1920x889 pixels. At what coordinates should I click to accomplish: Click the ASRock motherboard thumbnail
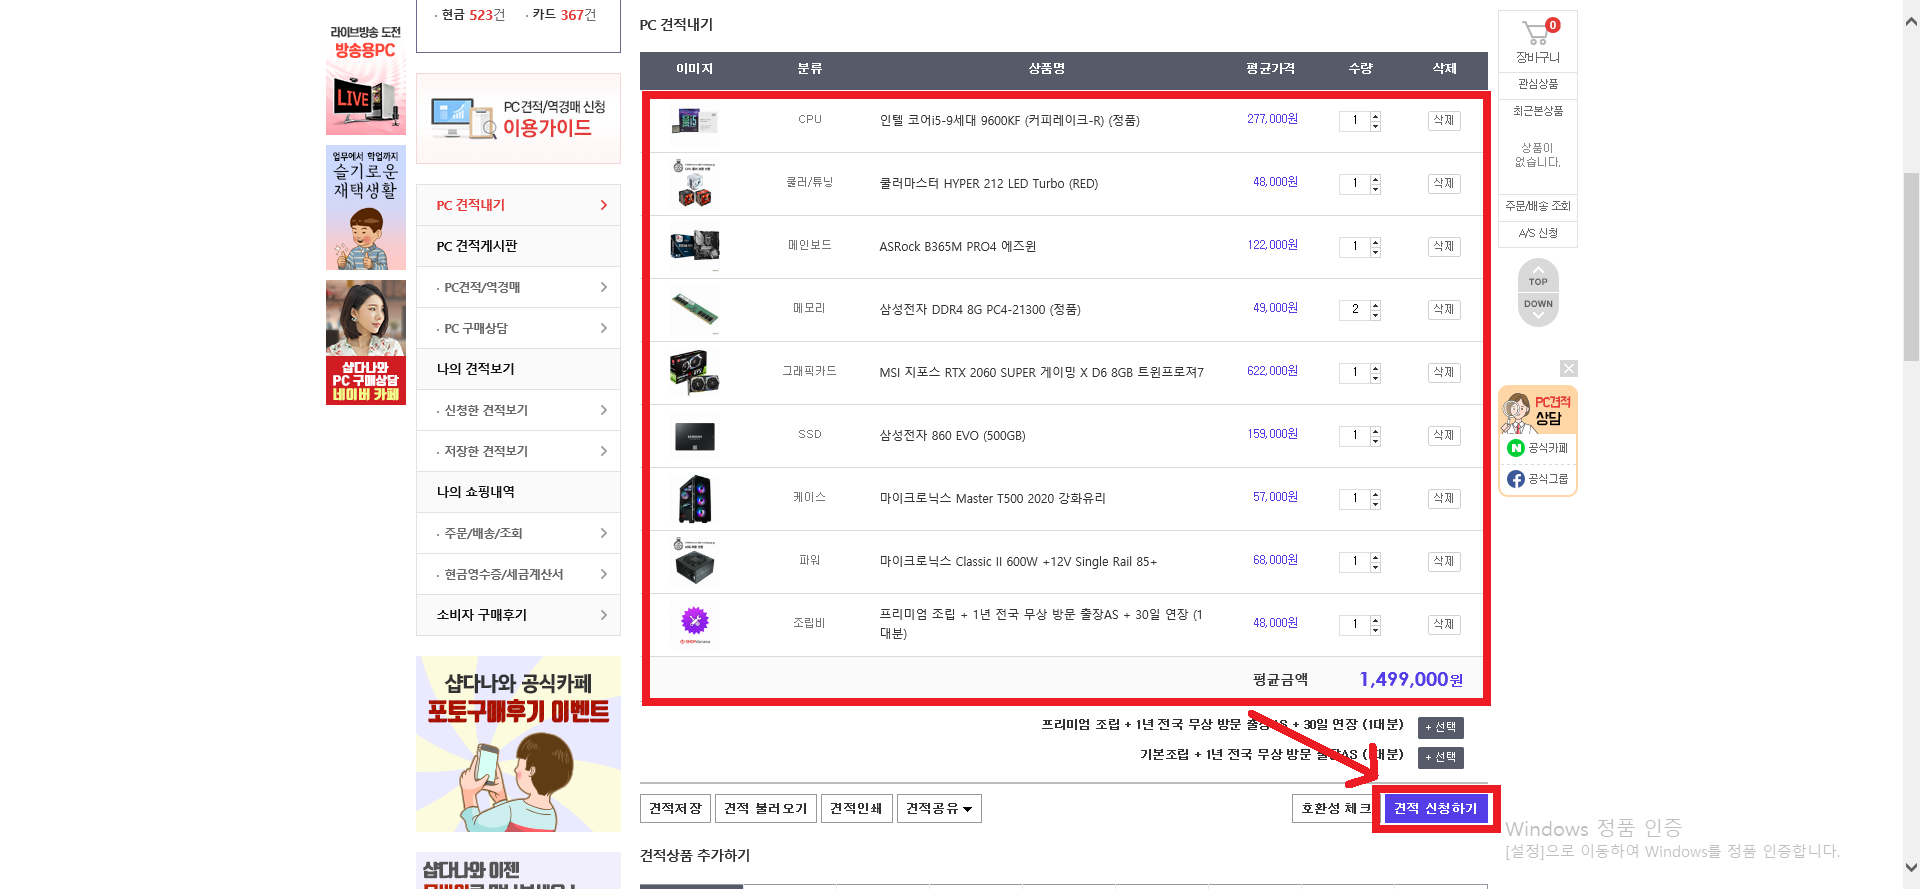(x=695, y=246)
